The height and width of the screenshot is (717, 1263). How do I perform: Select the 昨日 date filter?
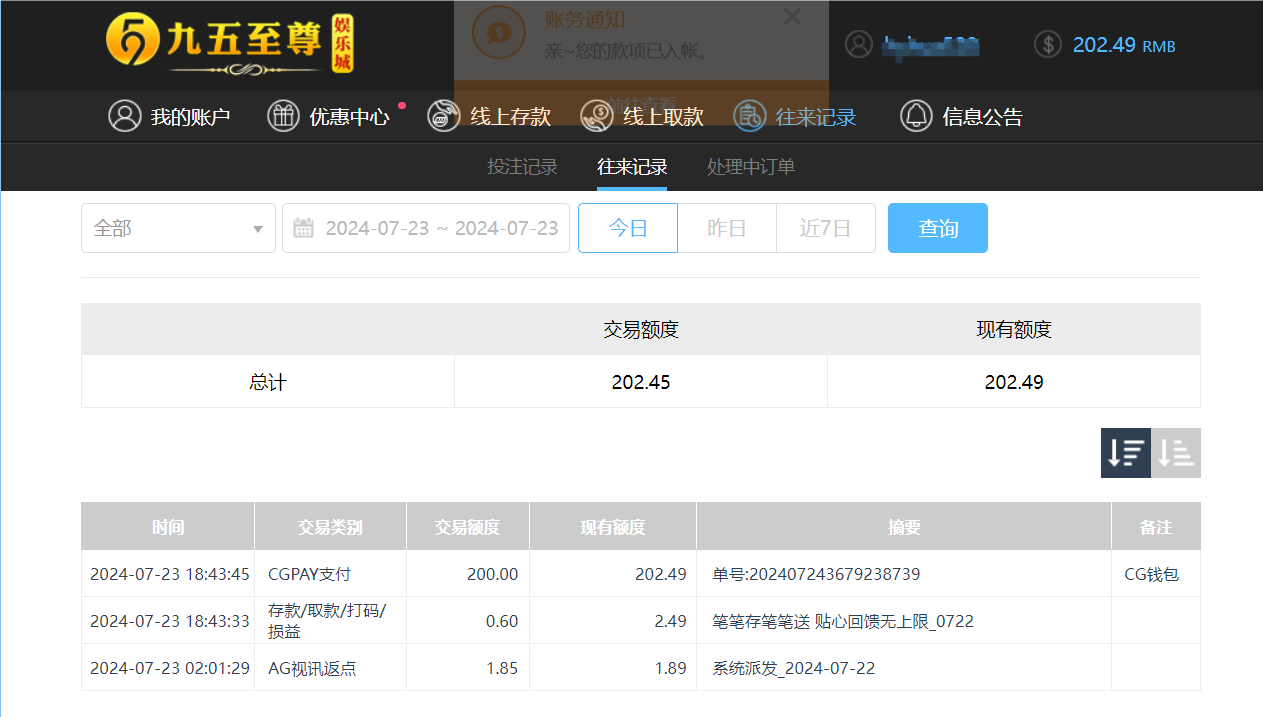coord(726,228)
